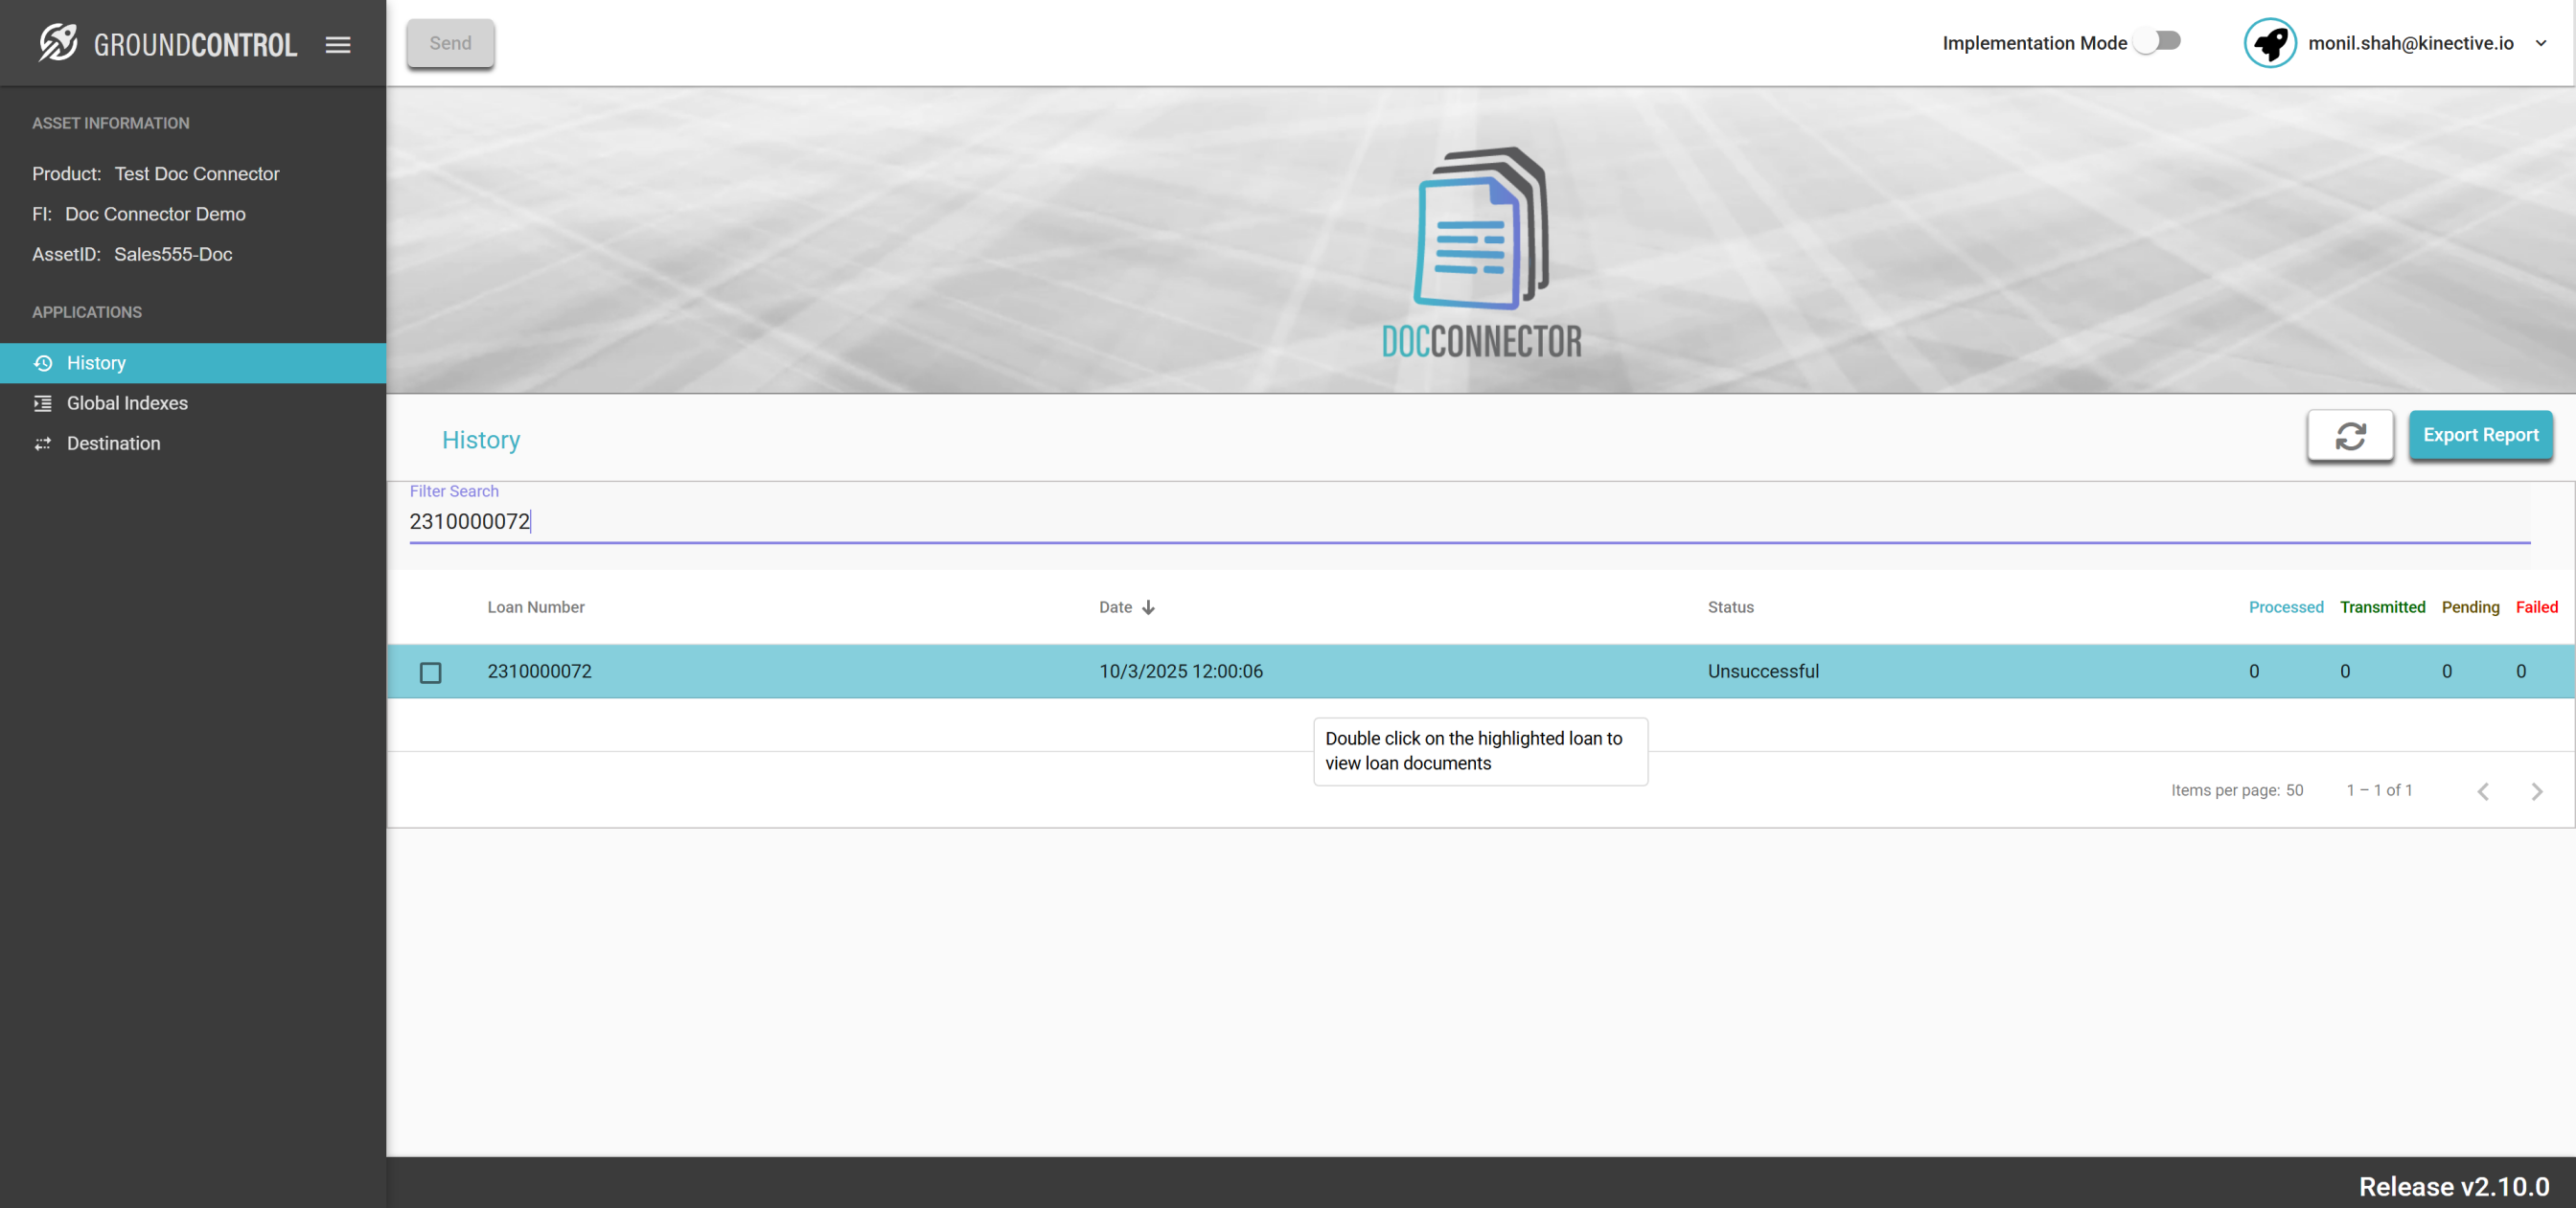Click the refresh history icon button
2576x1208 pixels.
point(2349,435)
